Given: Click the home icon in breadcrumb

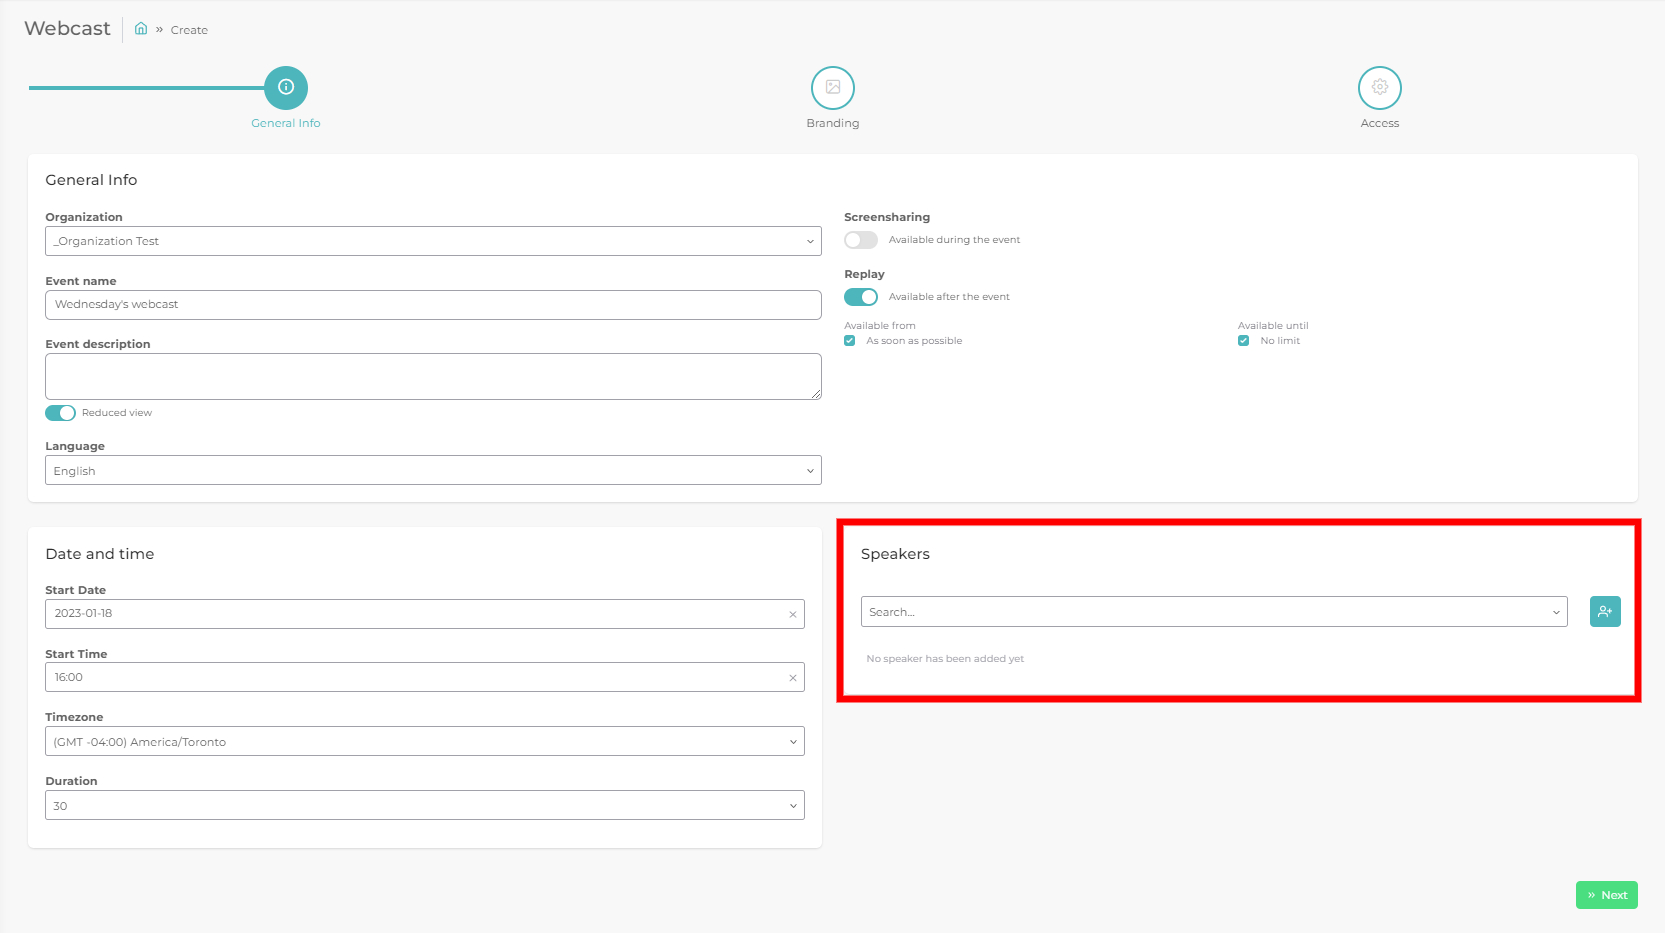Looking at the screenshot, I should (x=141, y=29).
